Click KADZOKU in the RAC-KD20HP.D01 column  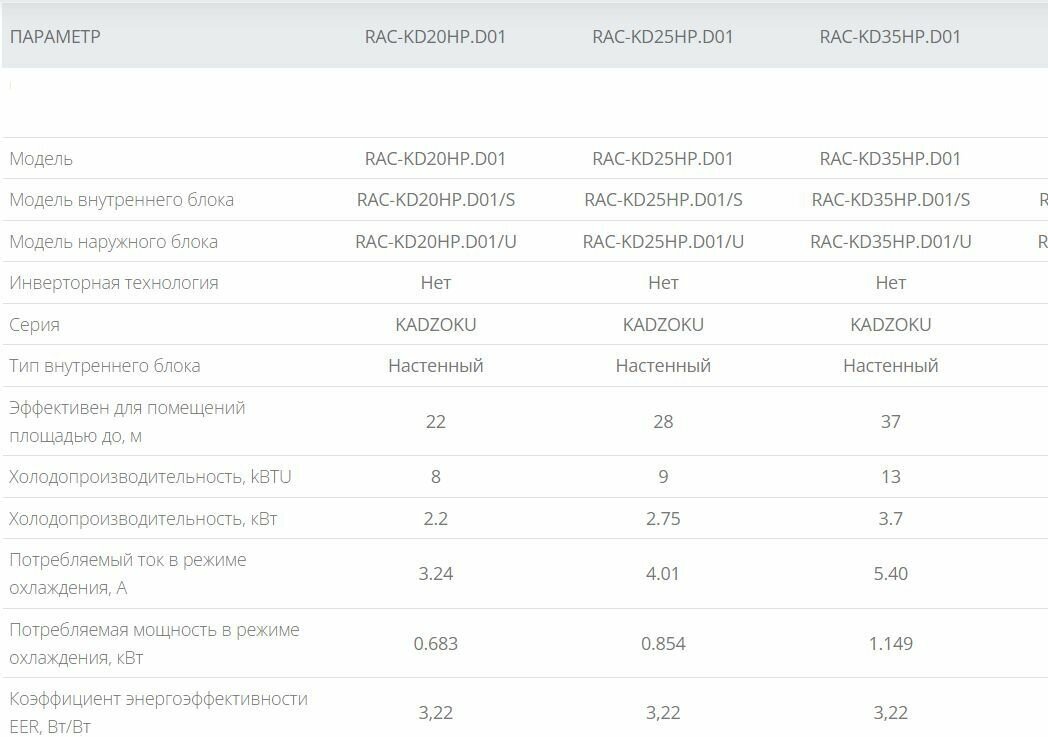click(x=436, y=324)
